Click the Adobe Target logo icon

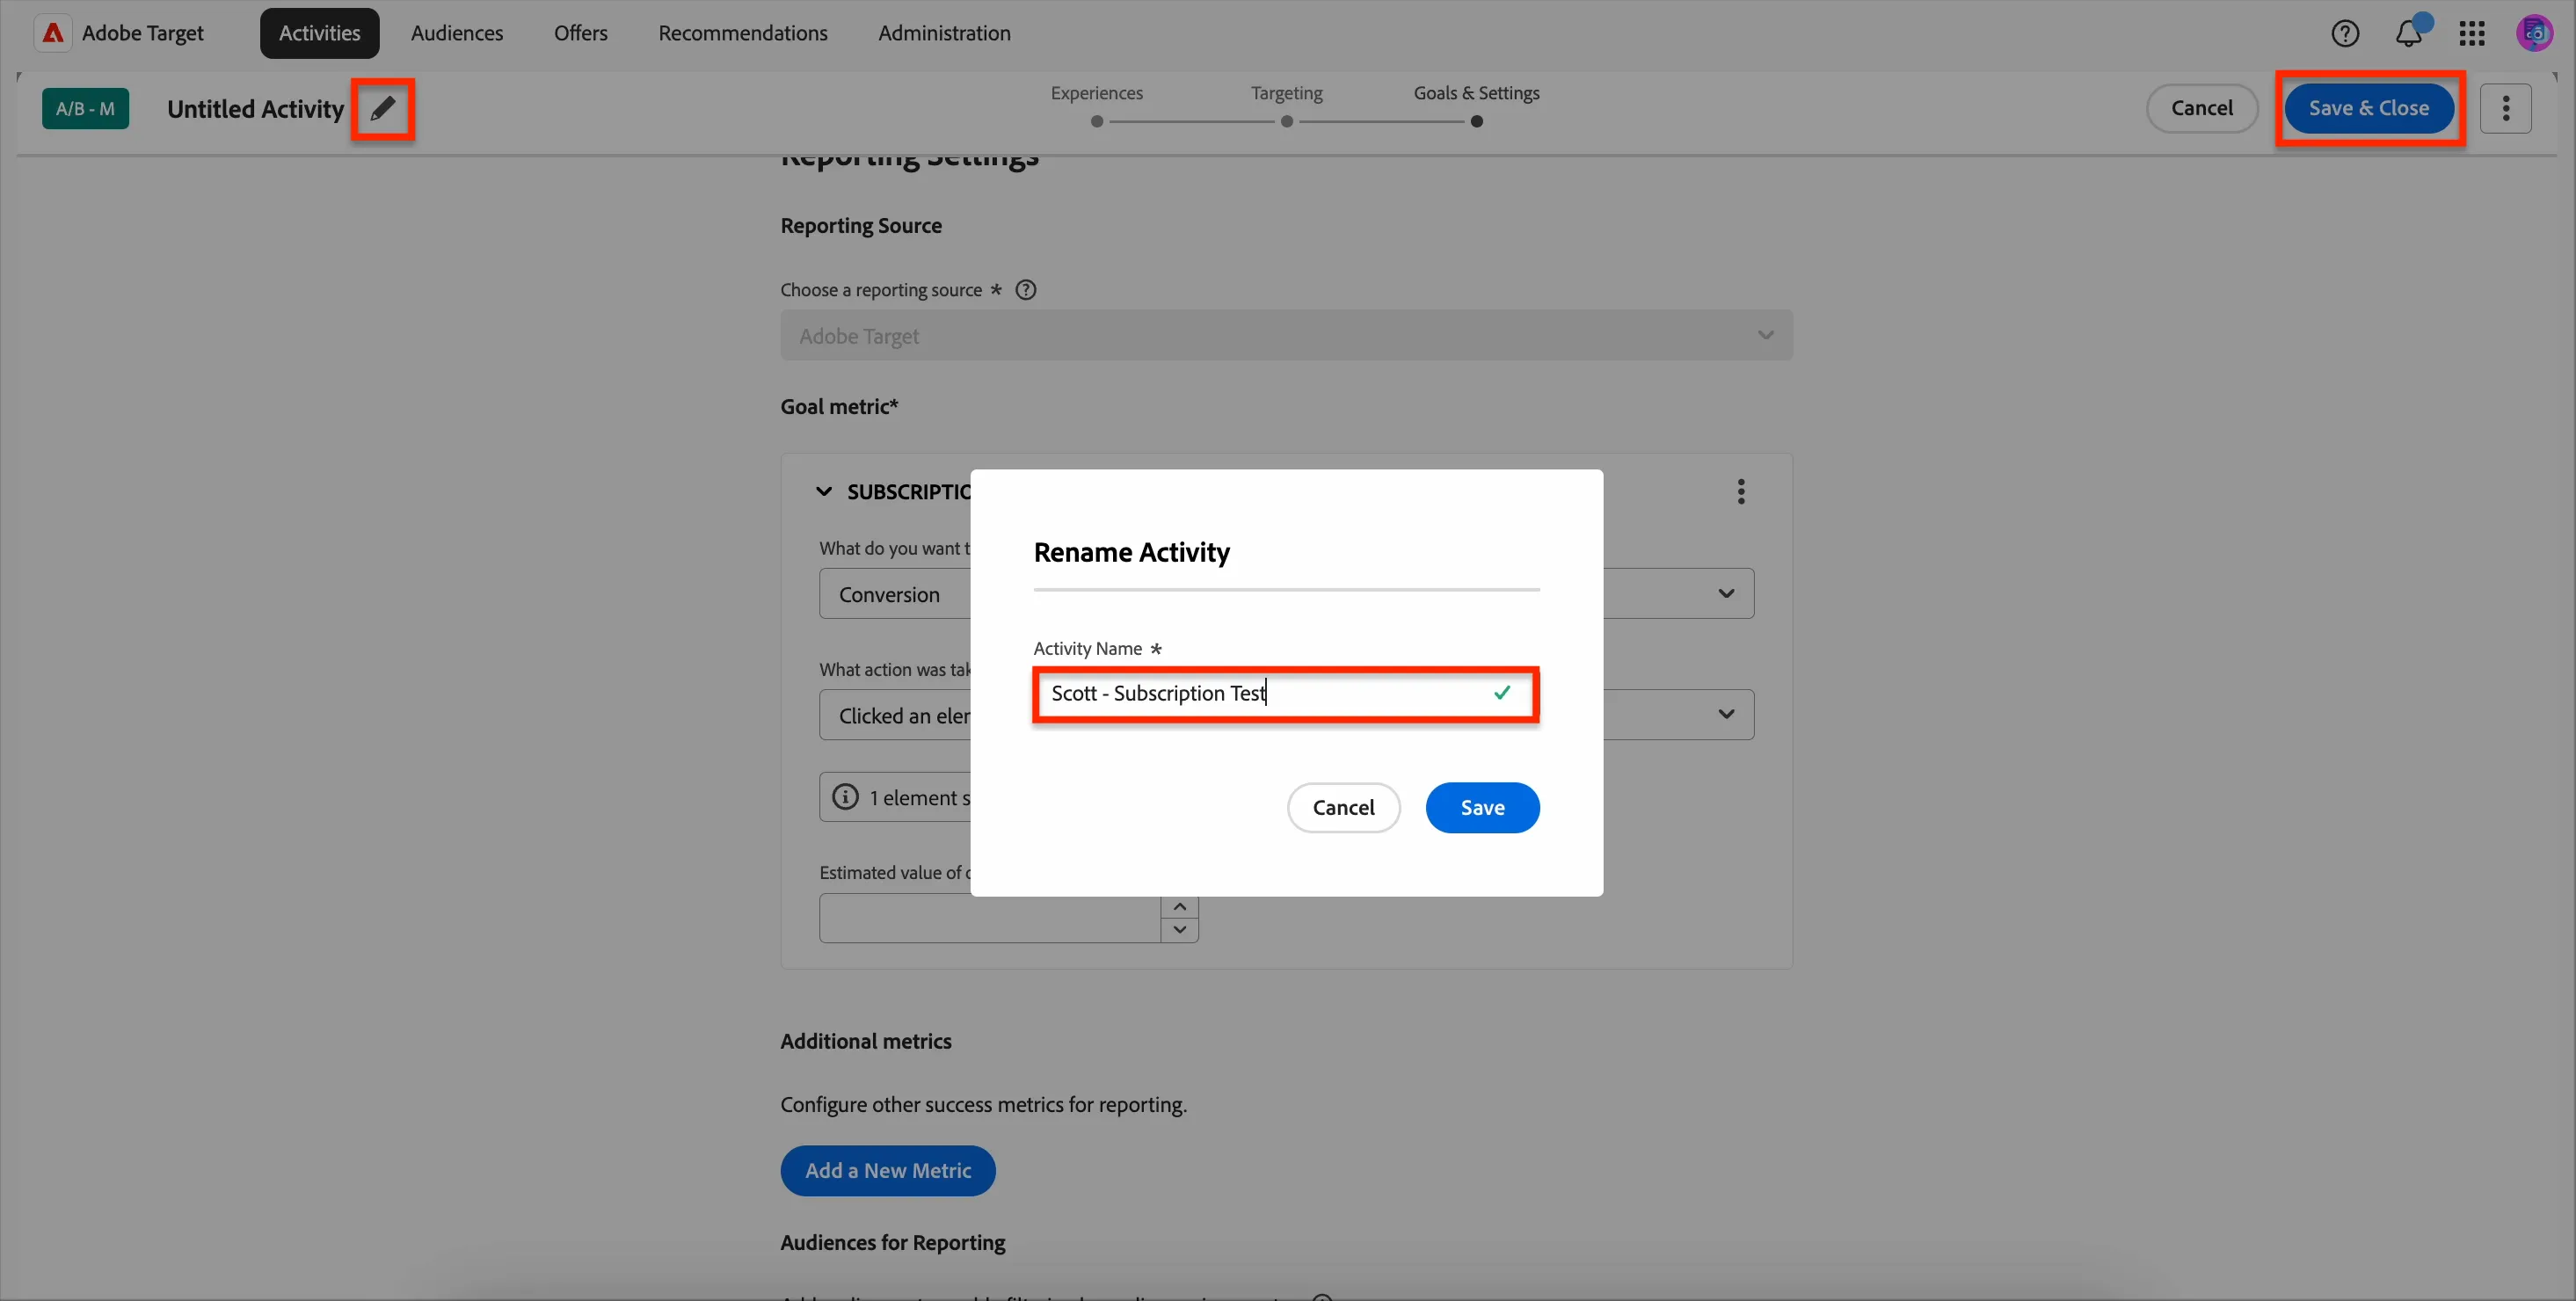52,33
